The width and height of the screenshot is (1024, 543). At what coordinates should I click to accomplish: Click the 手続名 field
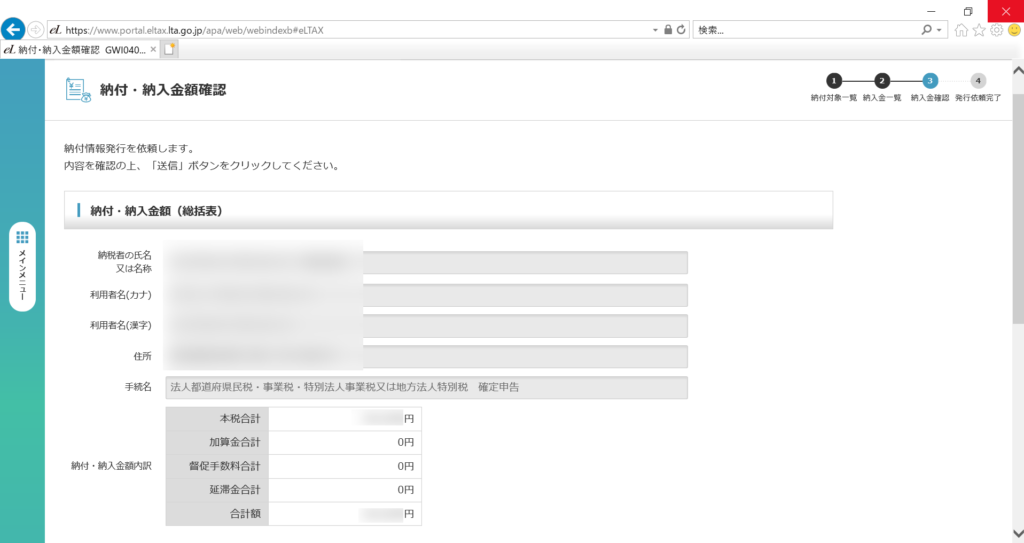[427, 387]
